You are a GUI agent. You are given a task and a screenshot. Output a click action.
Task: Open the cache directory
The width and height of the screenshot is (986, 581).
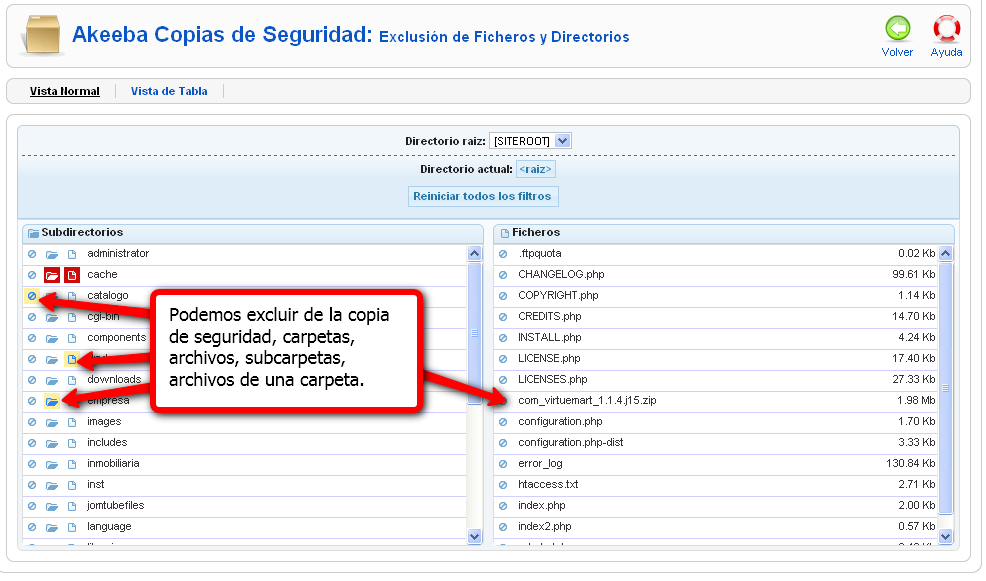(x=102, y=275)
